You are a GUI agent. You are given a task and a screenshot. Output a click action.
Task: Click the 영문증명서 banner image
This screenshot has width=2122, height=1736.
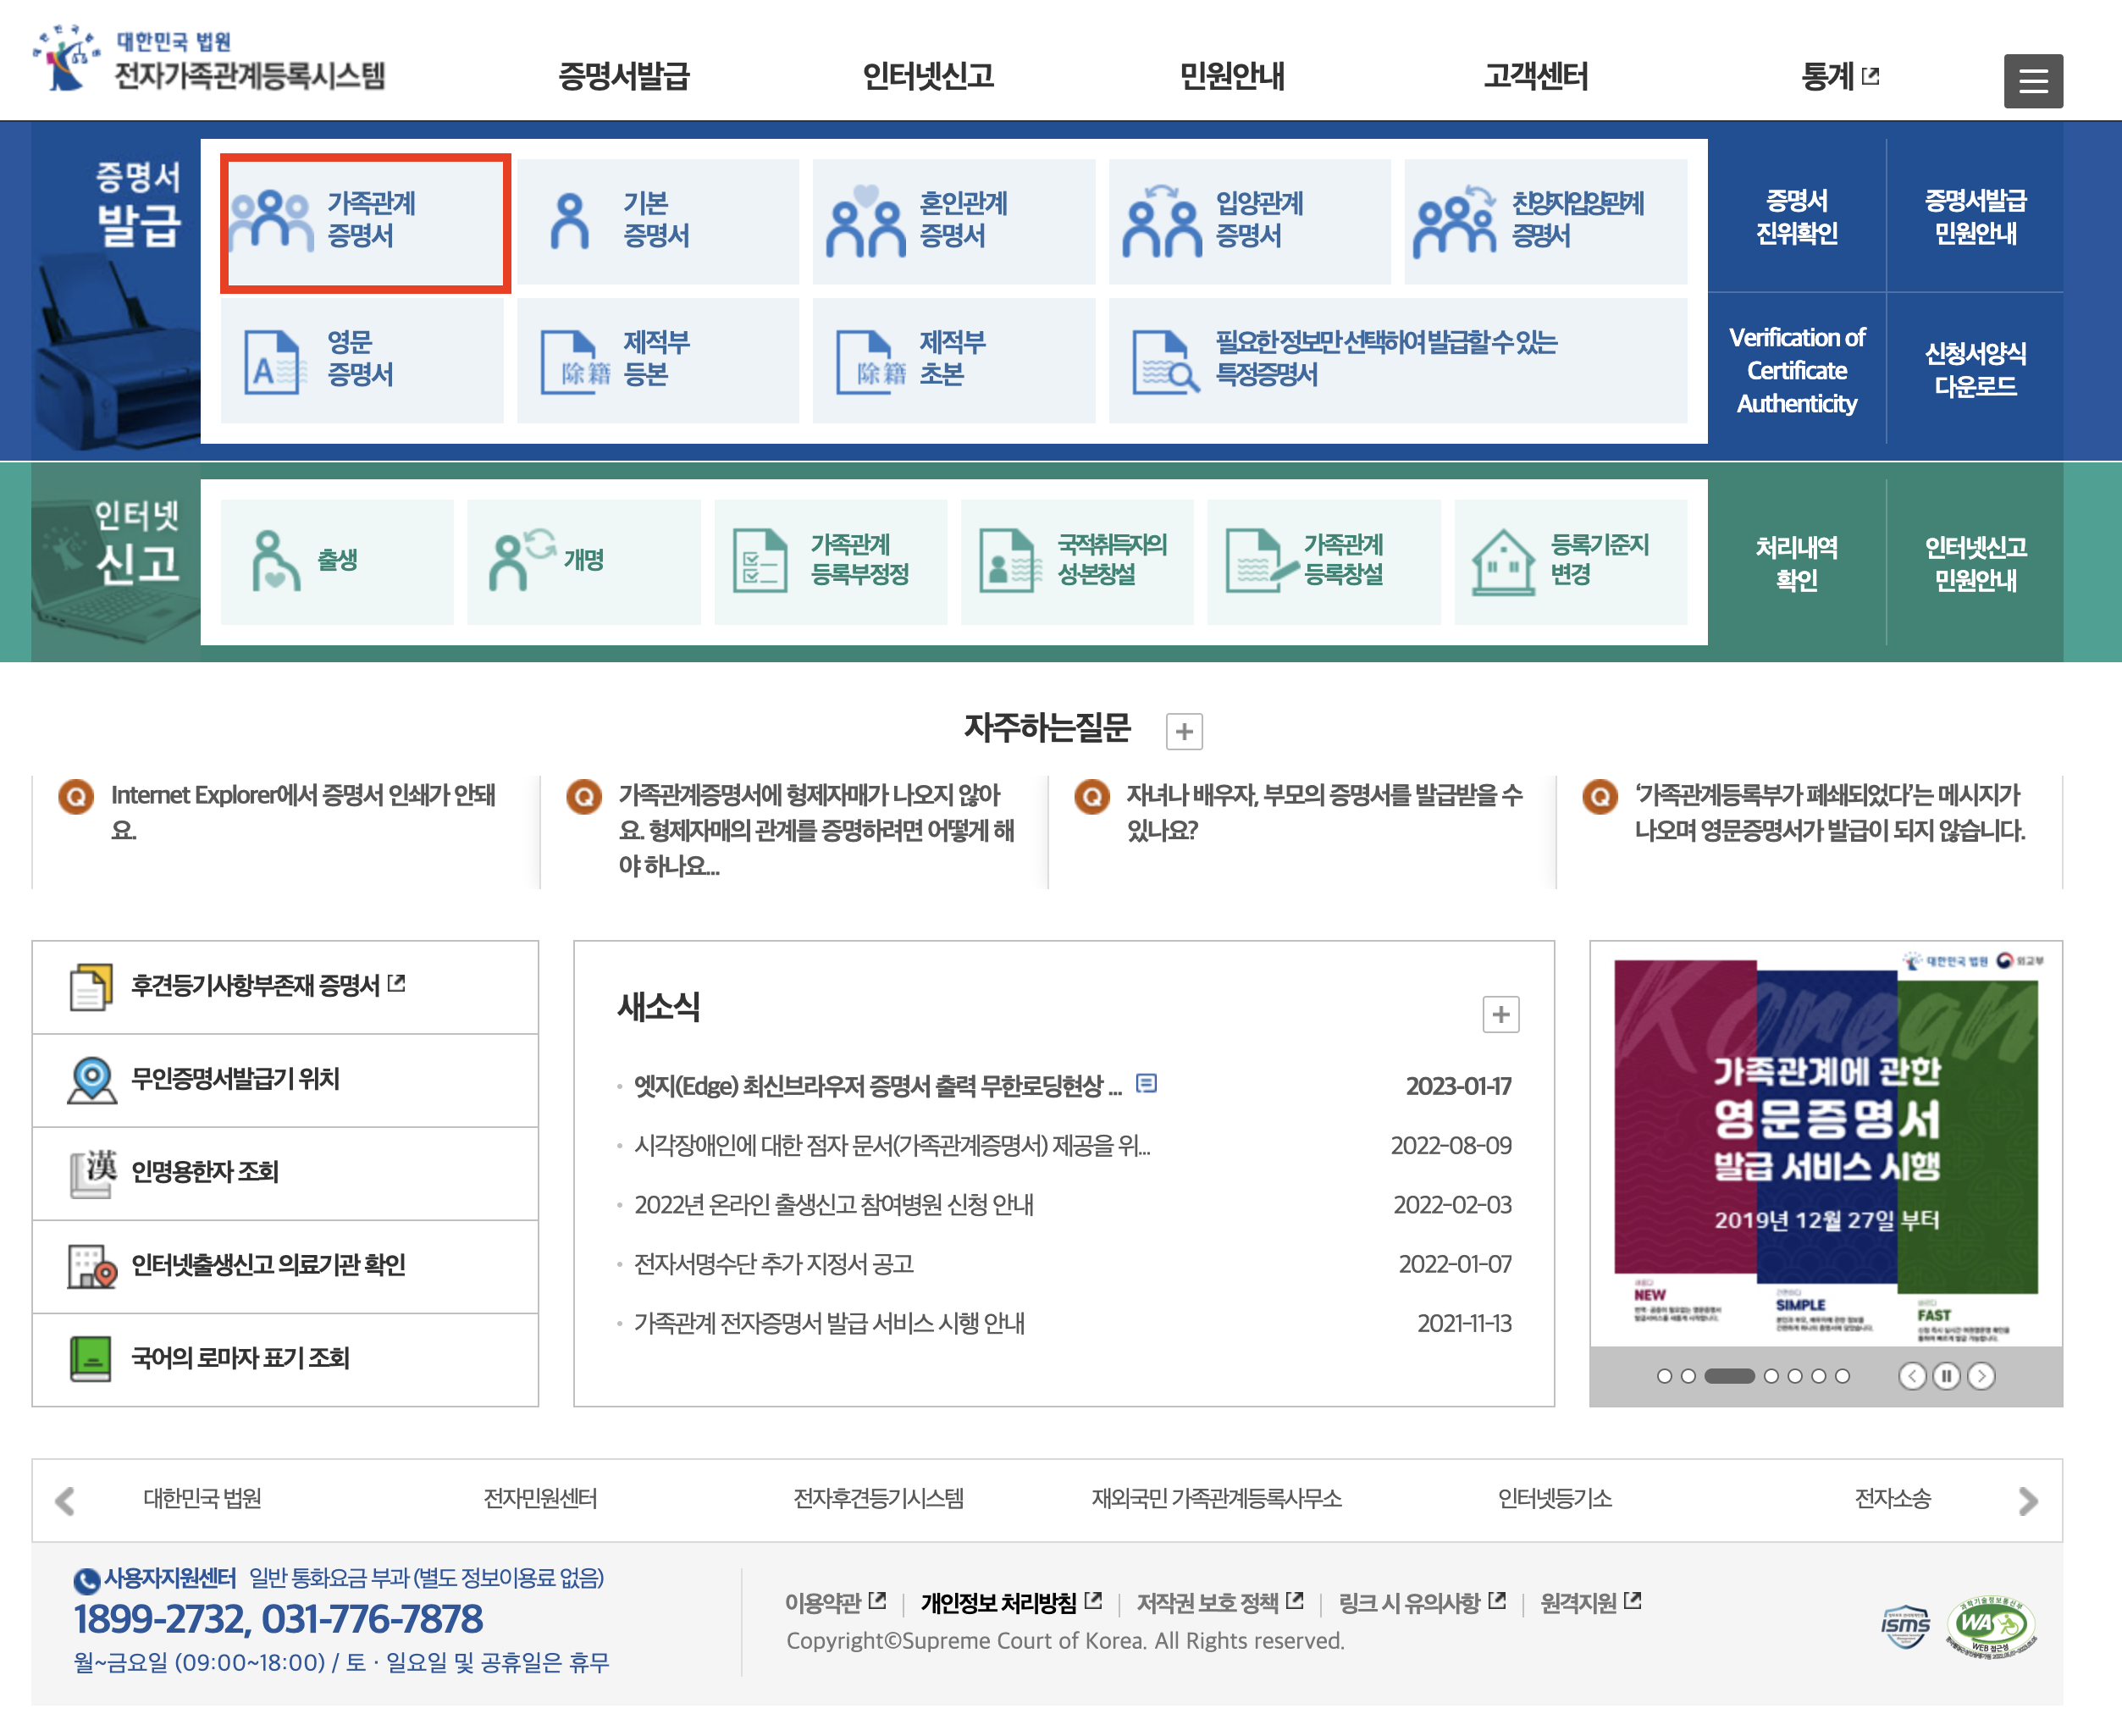point(1825,1140)
